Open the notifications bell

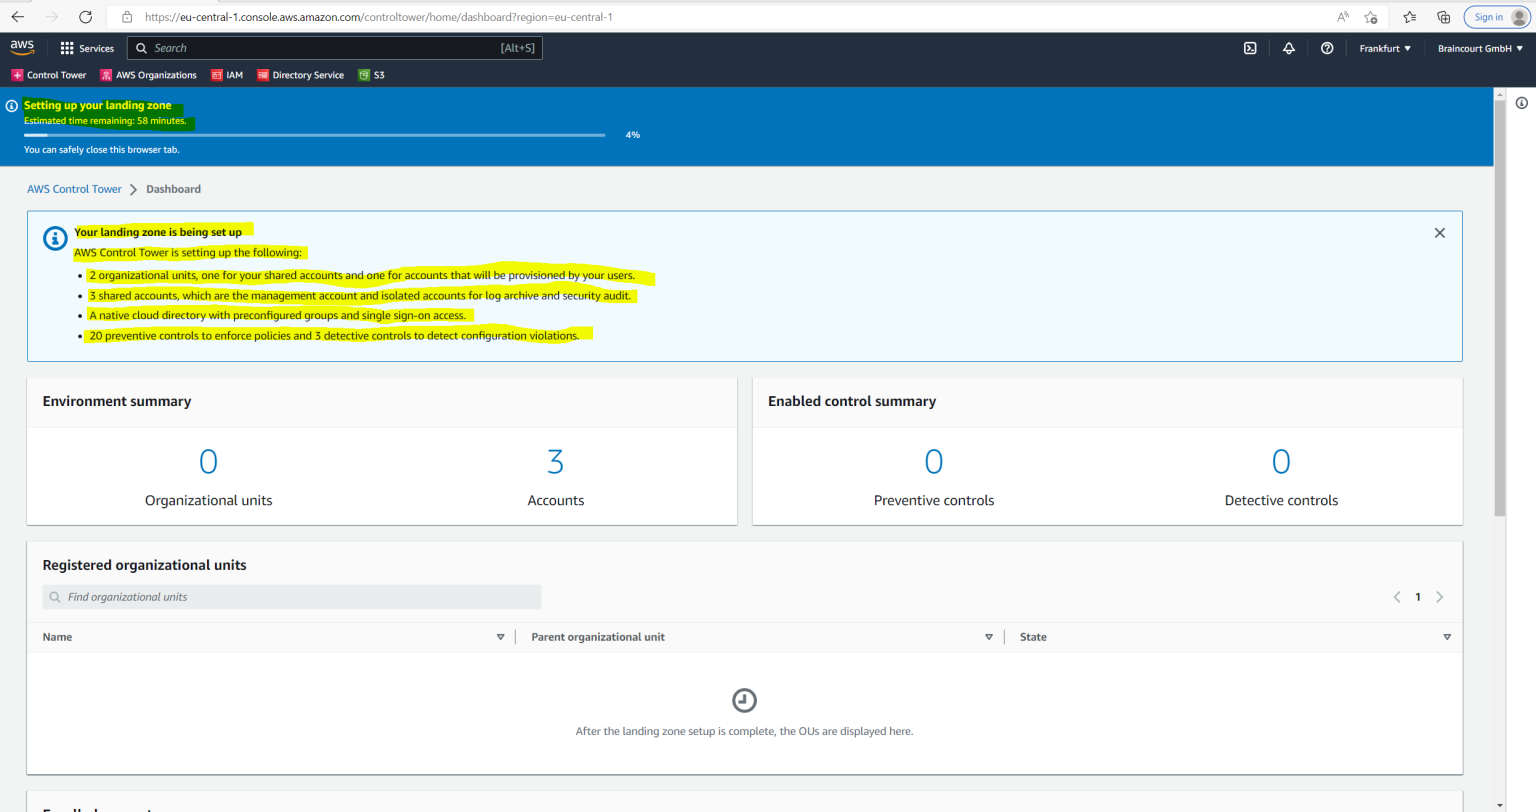click(1288, 47)
